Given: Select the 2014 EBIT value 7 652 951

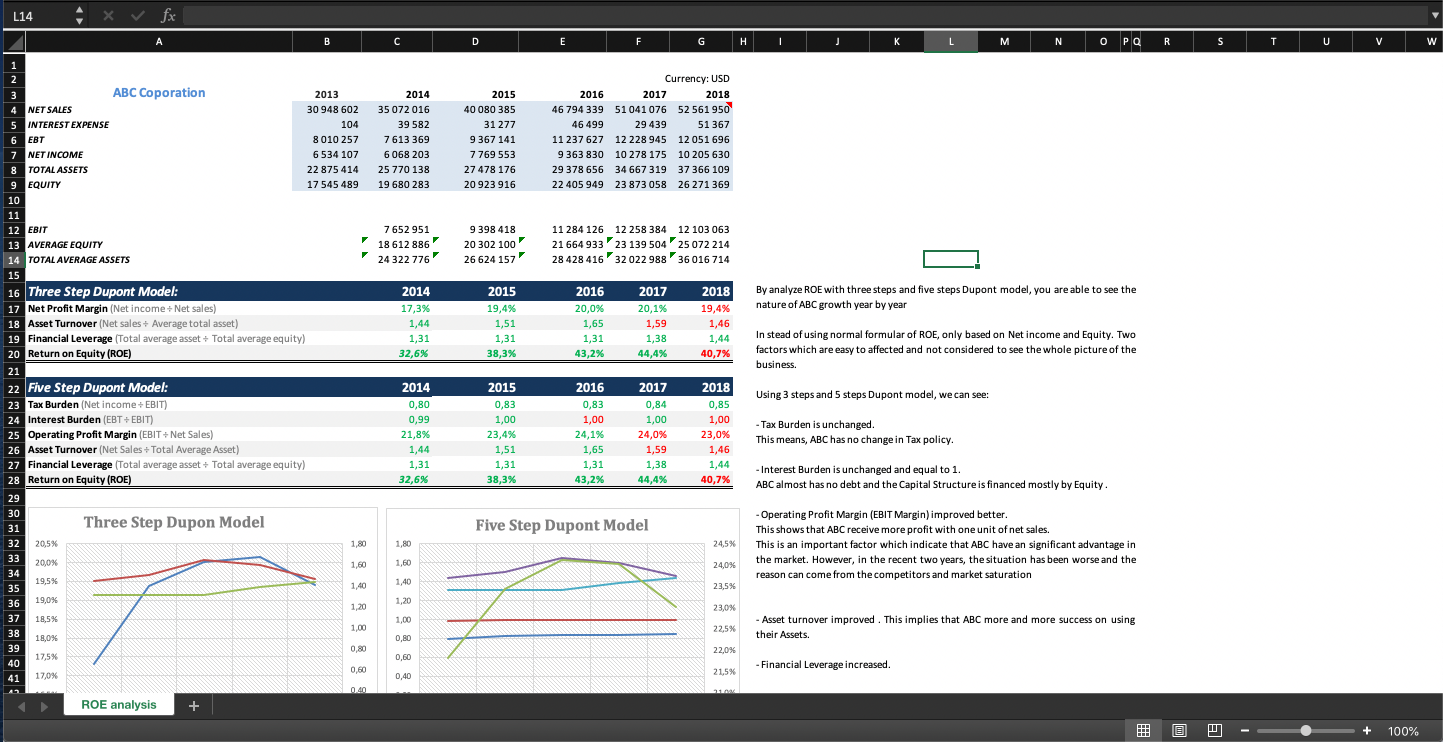Looking at the screenshot, I should (x=406, y=229).
